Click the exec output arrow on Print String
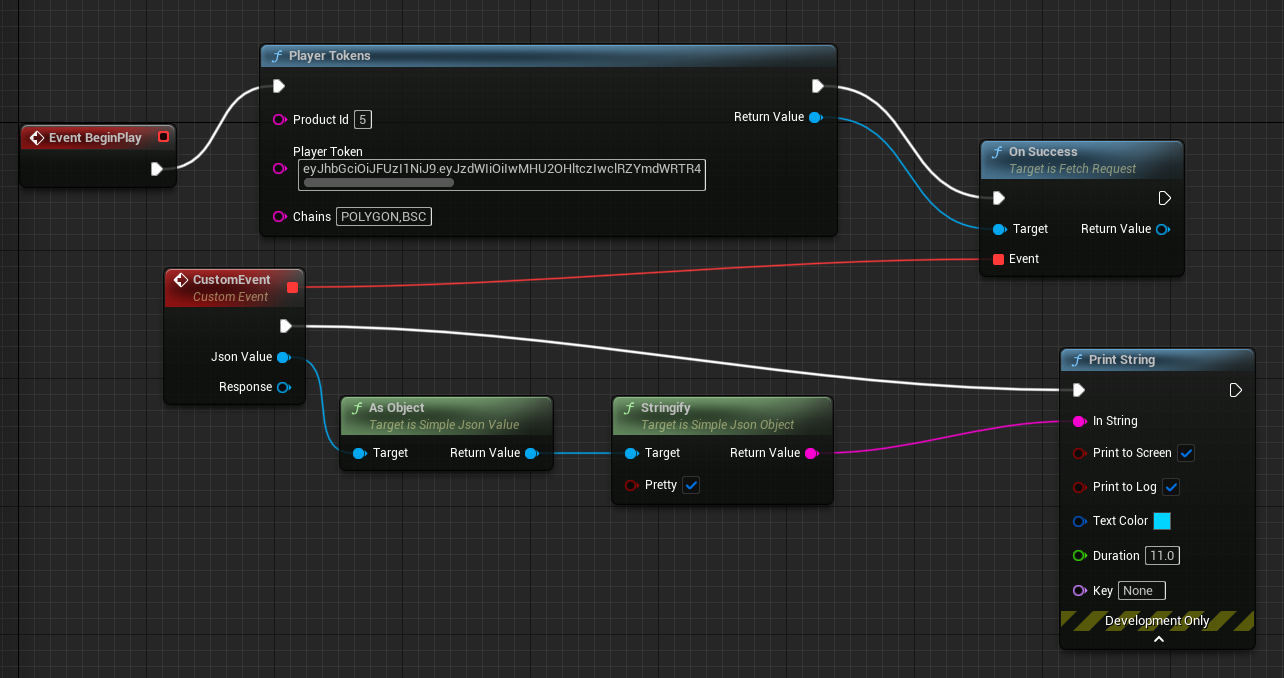Viewport: 1284px width, 678px height. pyautogui.click(x=1236, y=390)
